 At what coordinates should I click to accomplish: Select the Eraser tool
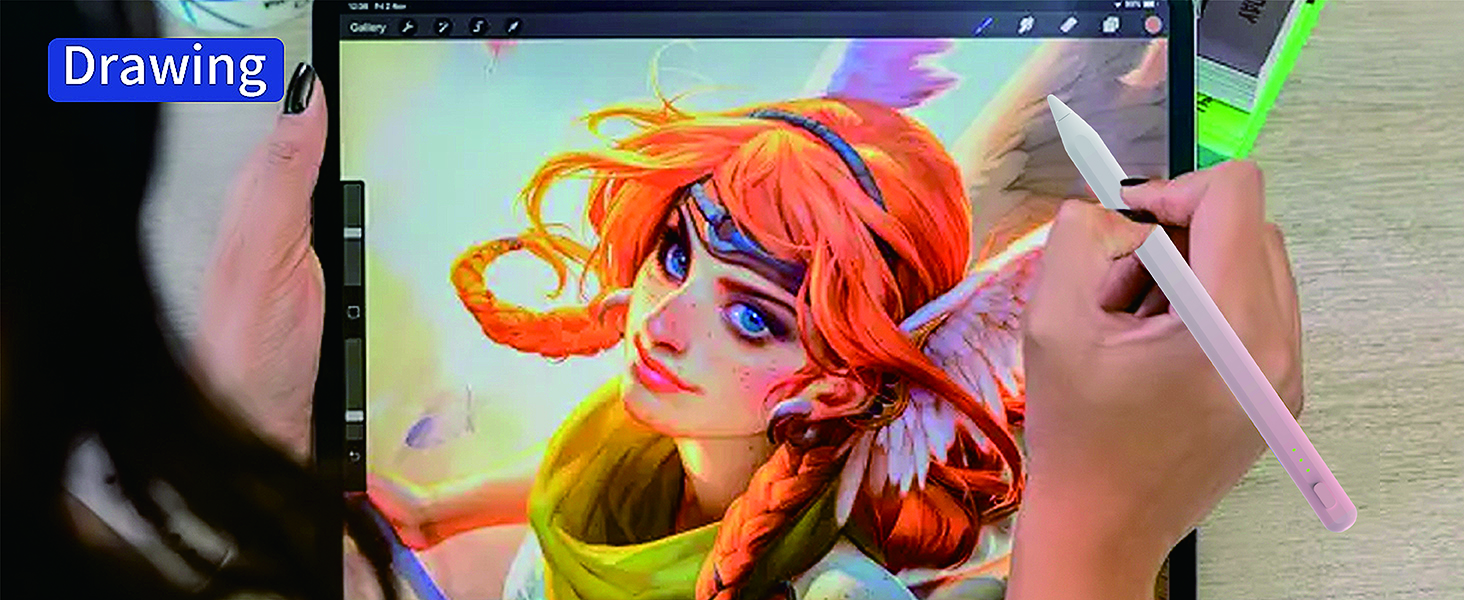coord(1068,25)
